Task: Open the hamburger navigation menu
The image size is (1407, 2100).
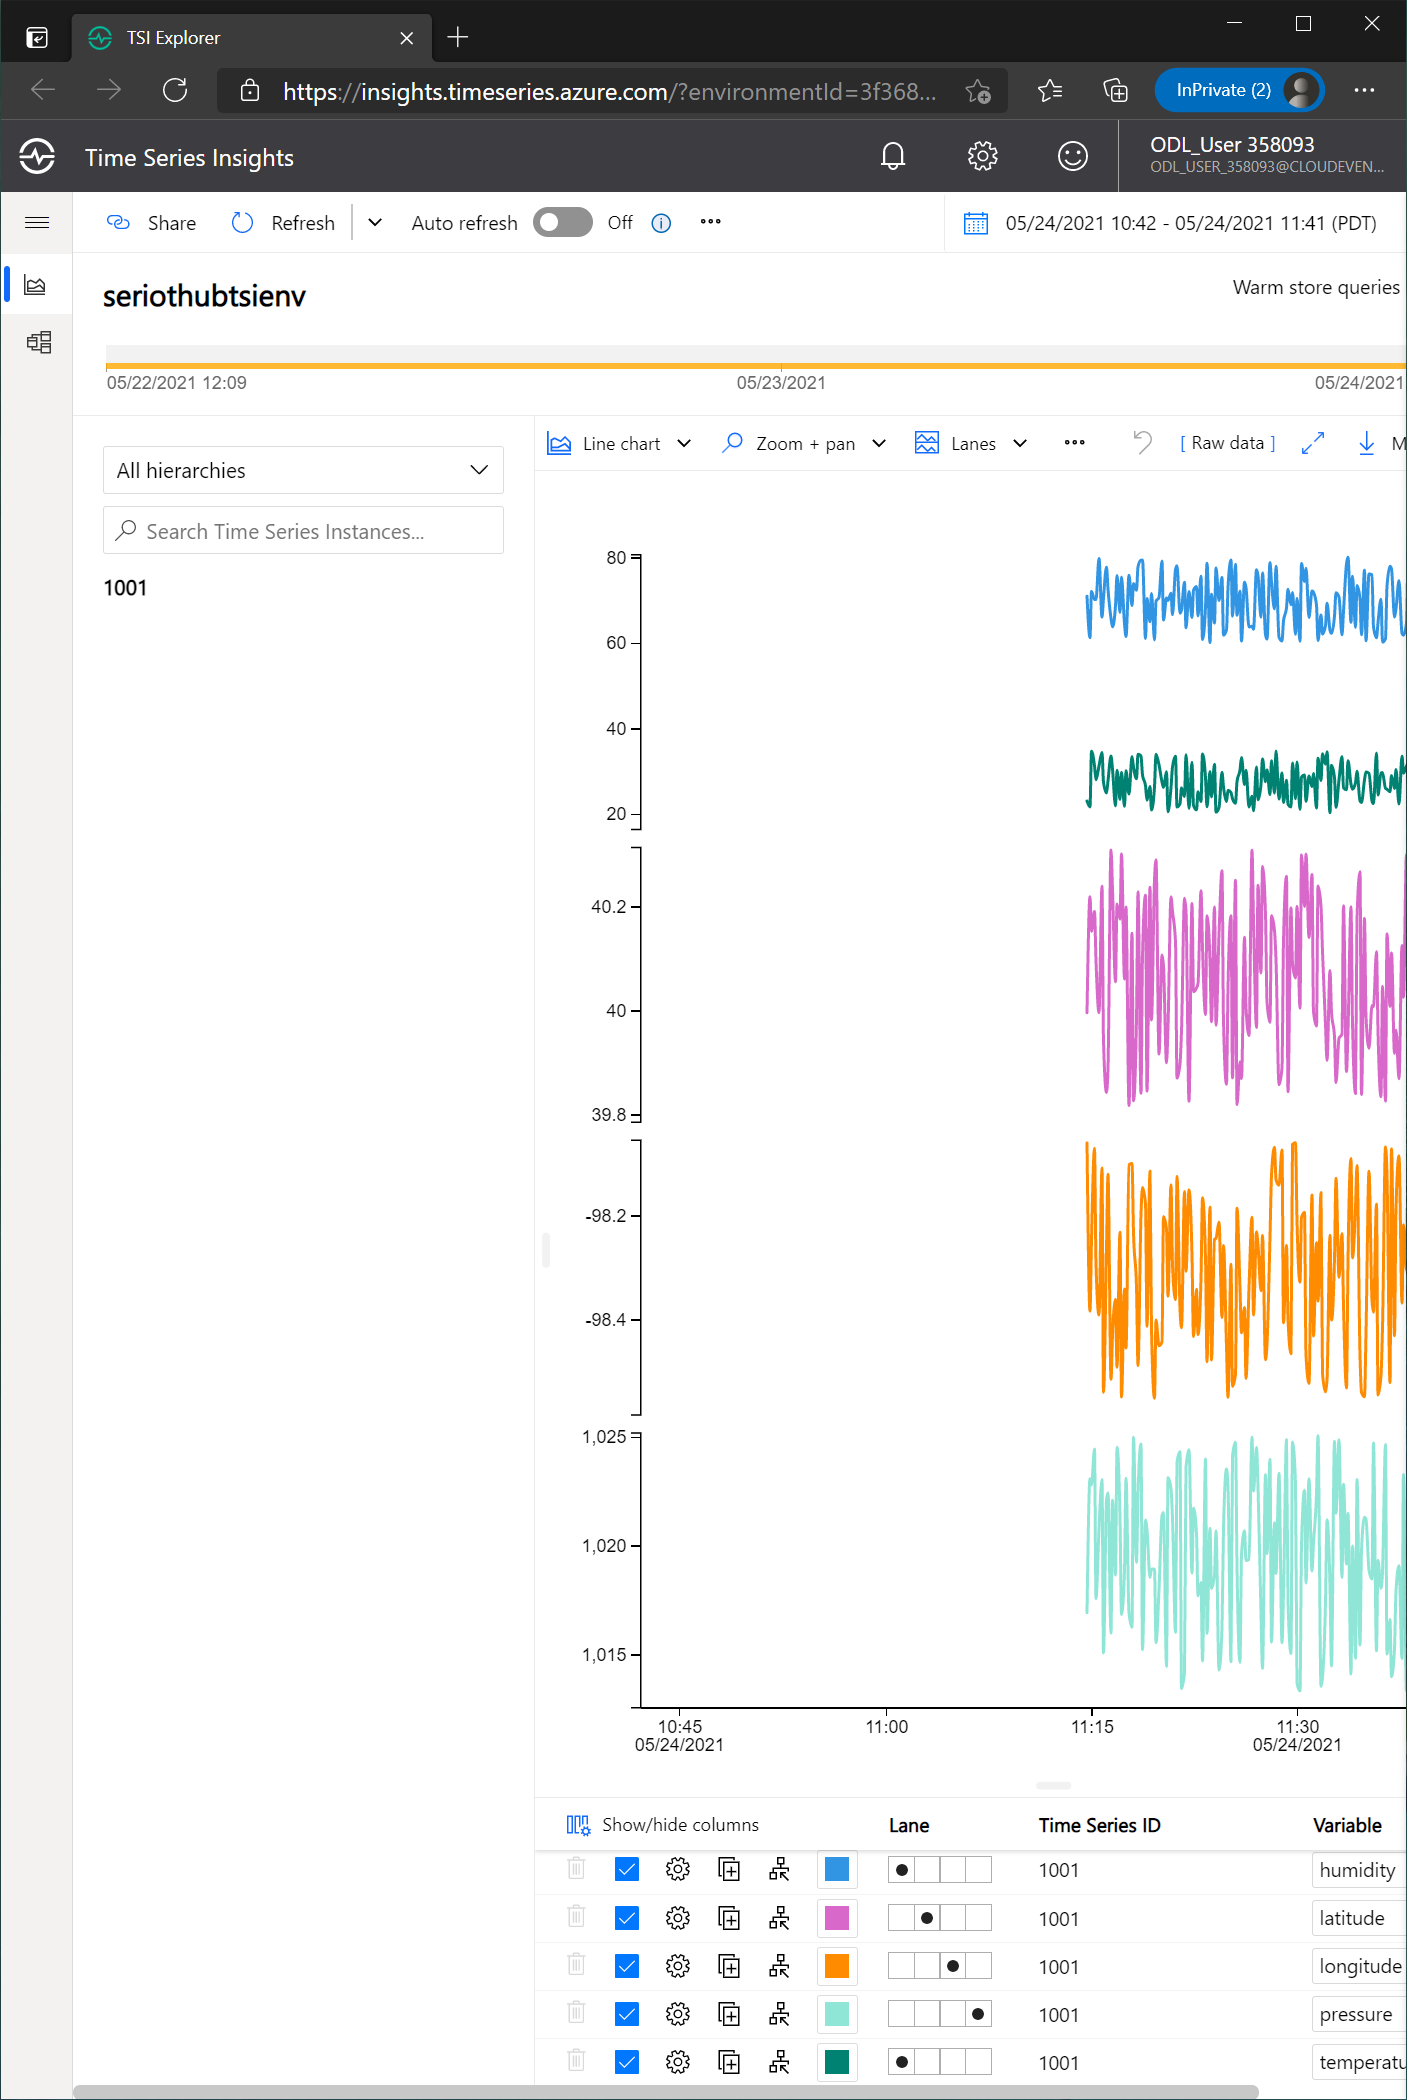Action: [x=37, y=222]
